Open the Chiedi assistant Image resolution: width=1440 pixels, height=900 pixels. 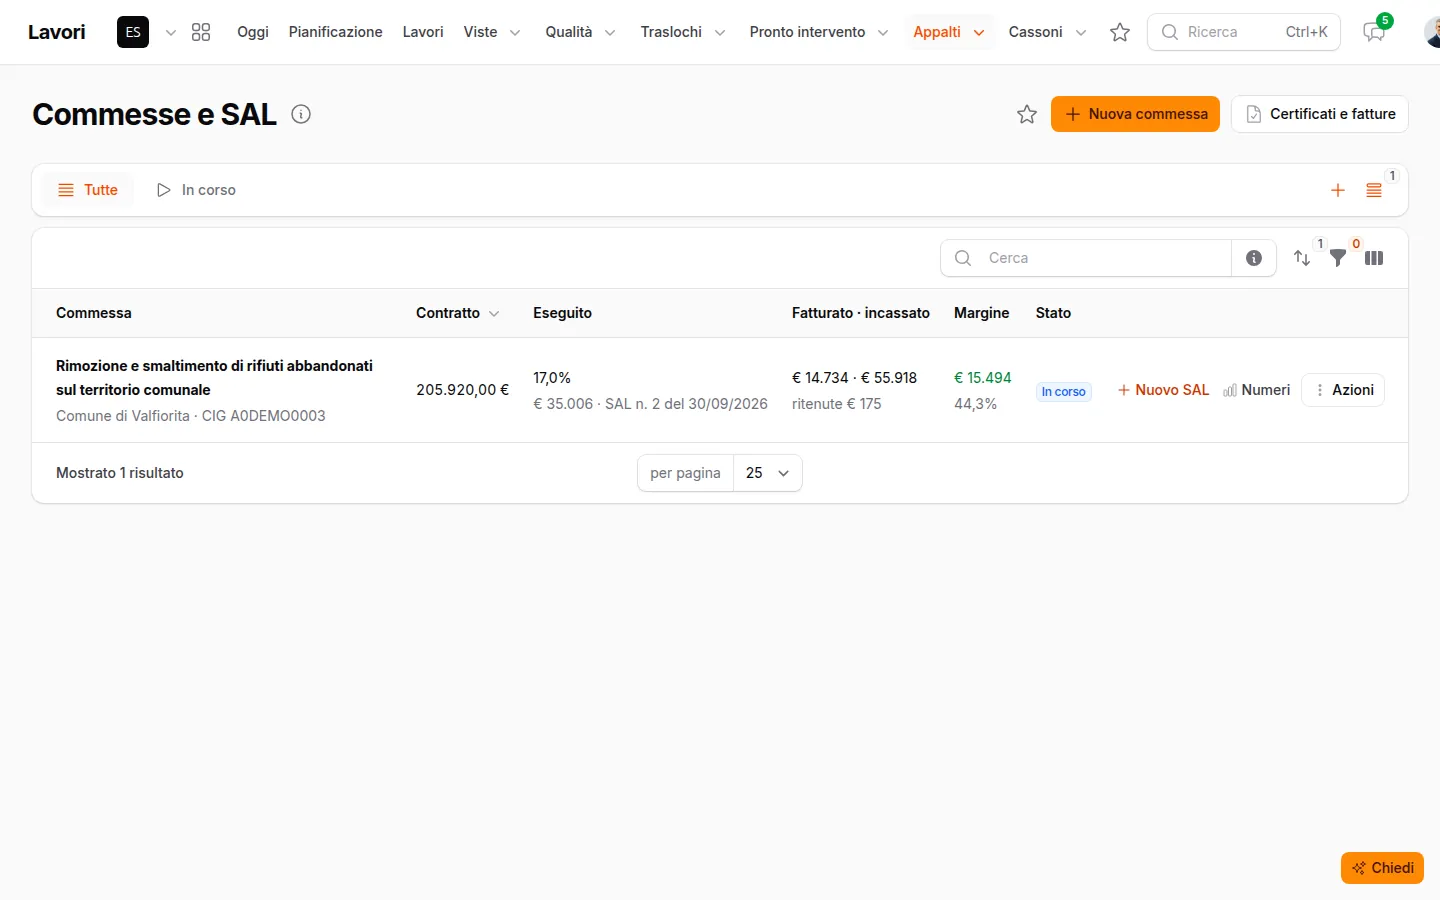click(x=1382, y=868)
